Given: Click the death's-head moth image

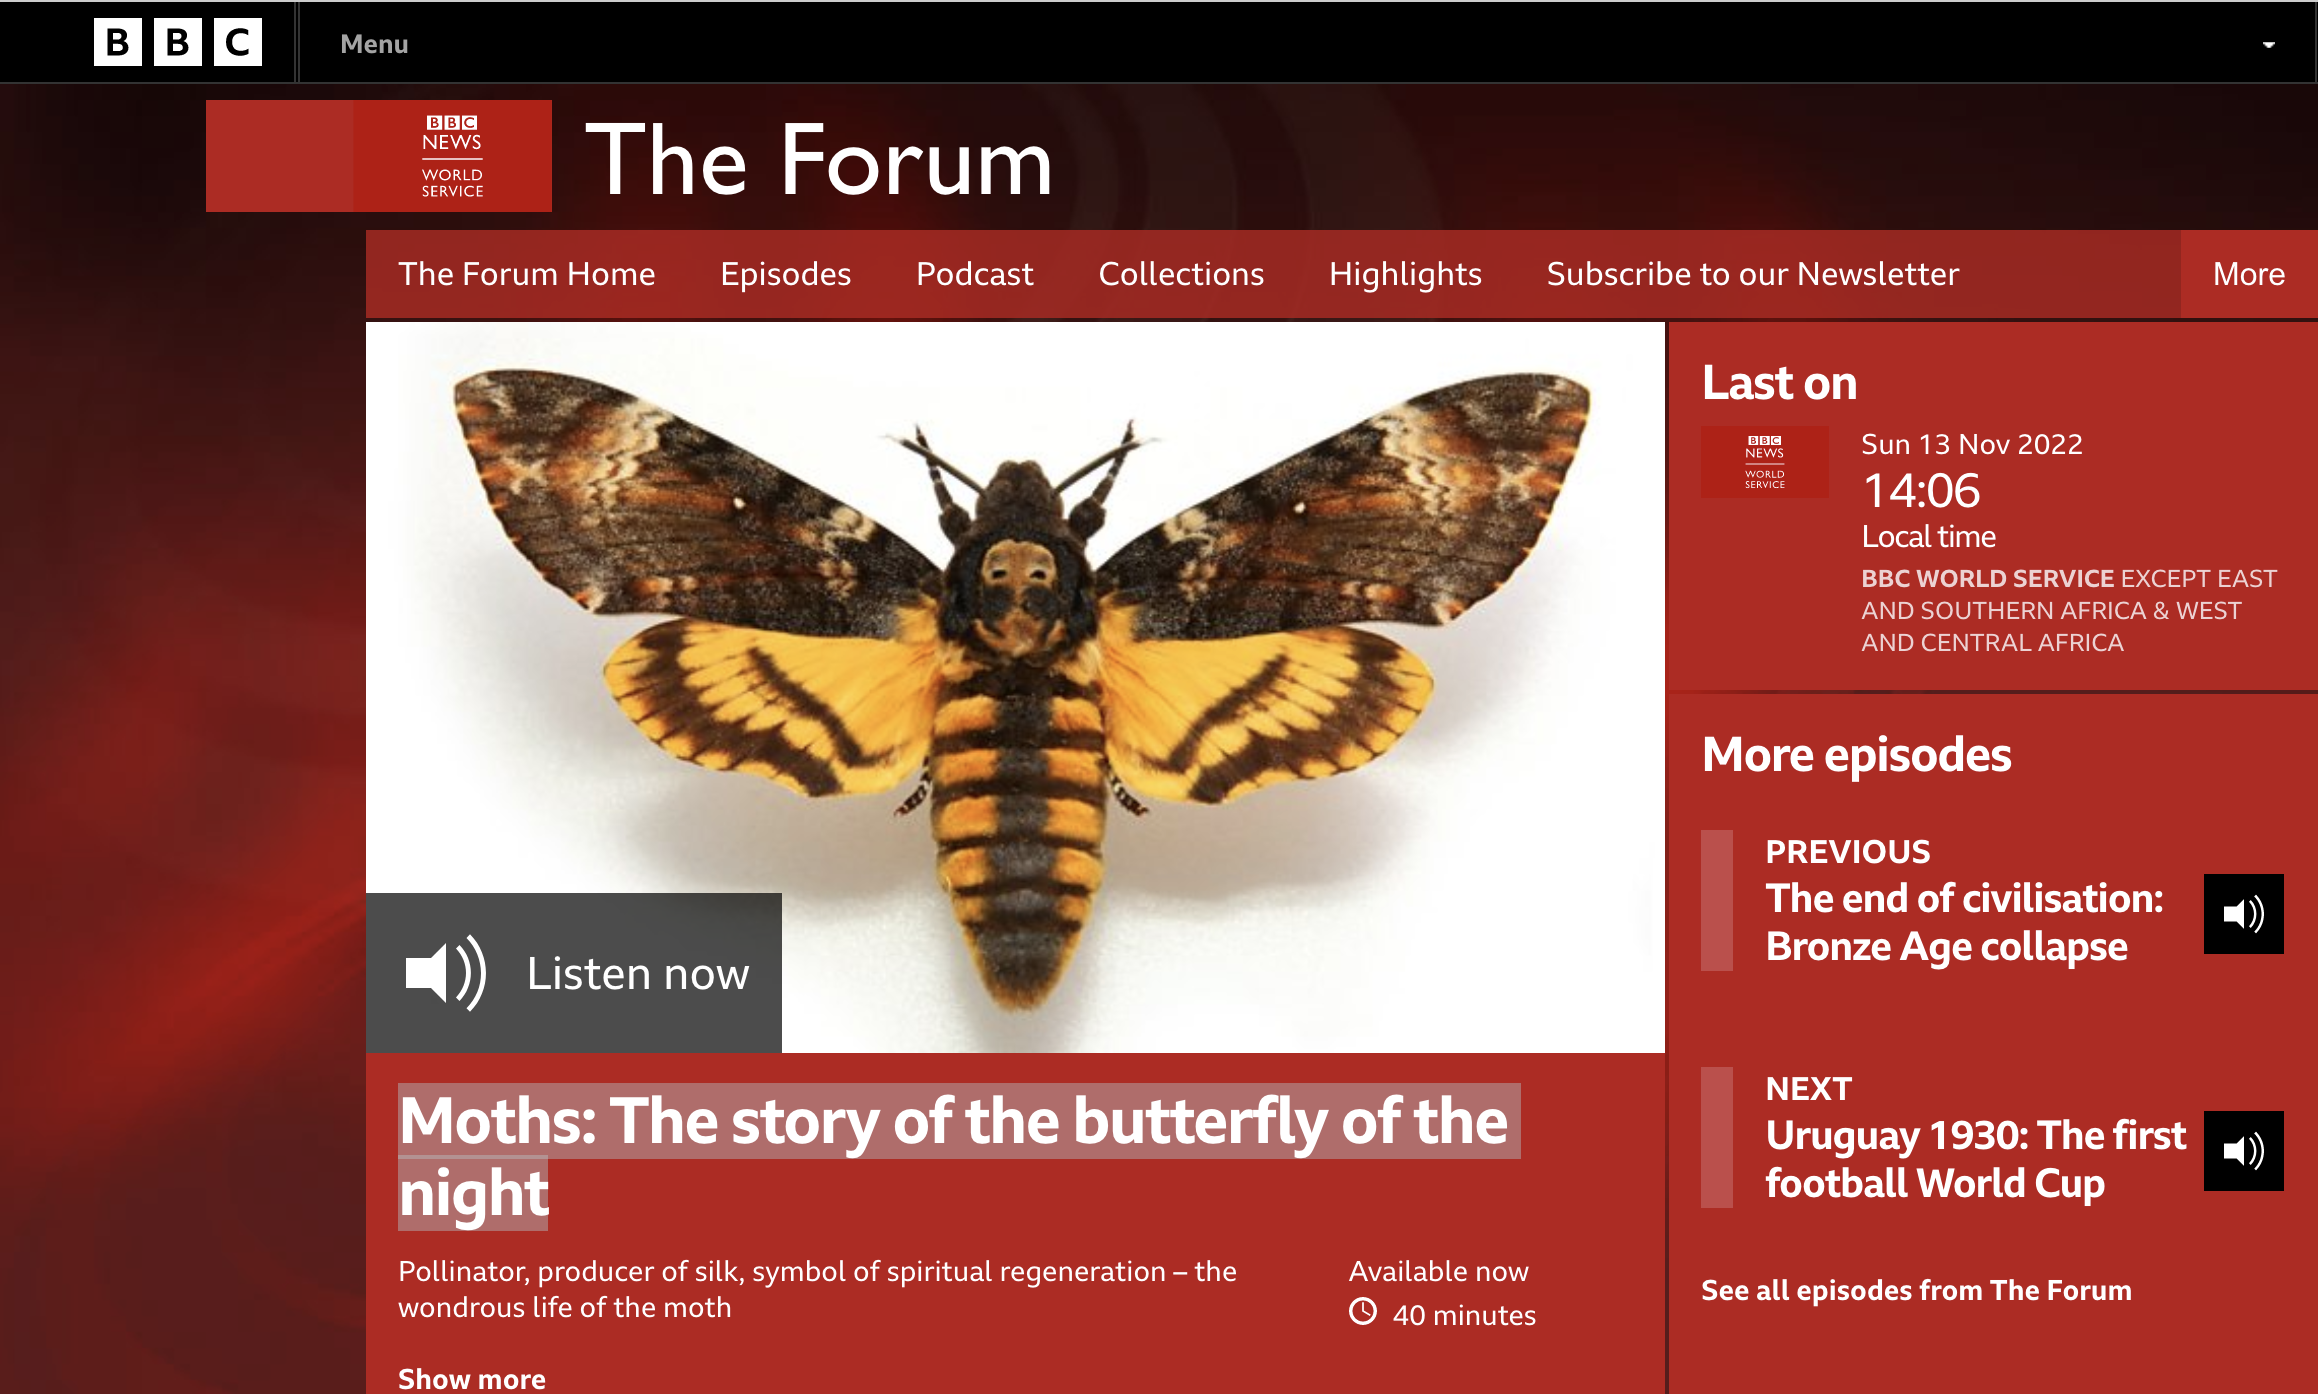Looking at the screenshot, I should [x=1015, y=687].
